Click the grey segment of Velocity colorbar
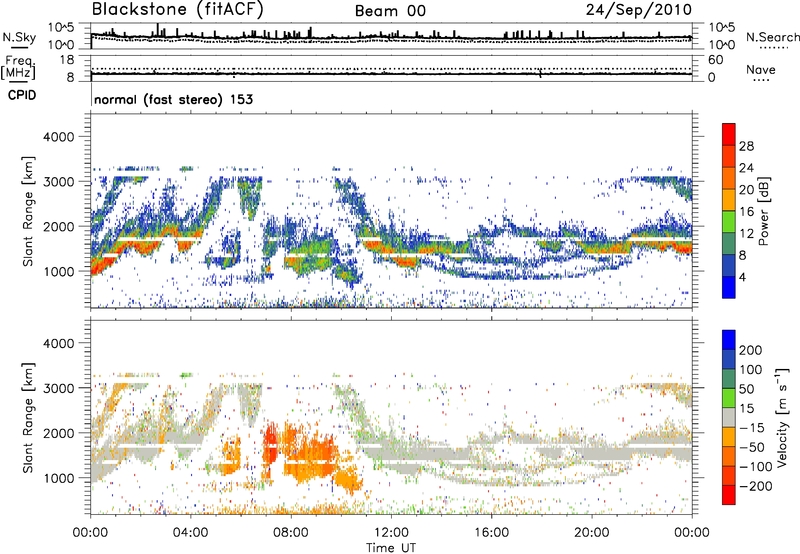 point(729,418)
